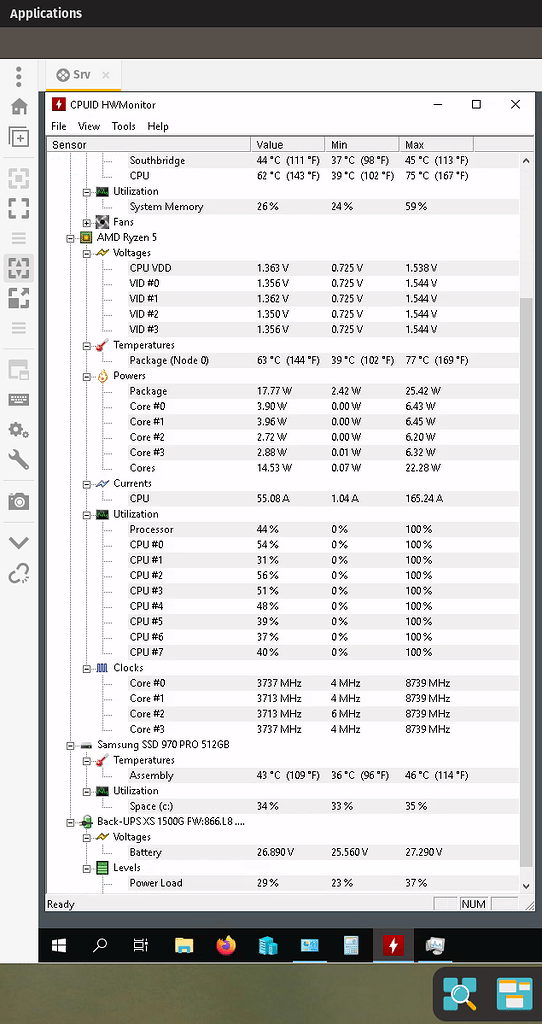Collapse the Powers section
This screenshot has width=542, height=1024.
87,376
